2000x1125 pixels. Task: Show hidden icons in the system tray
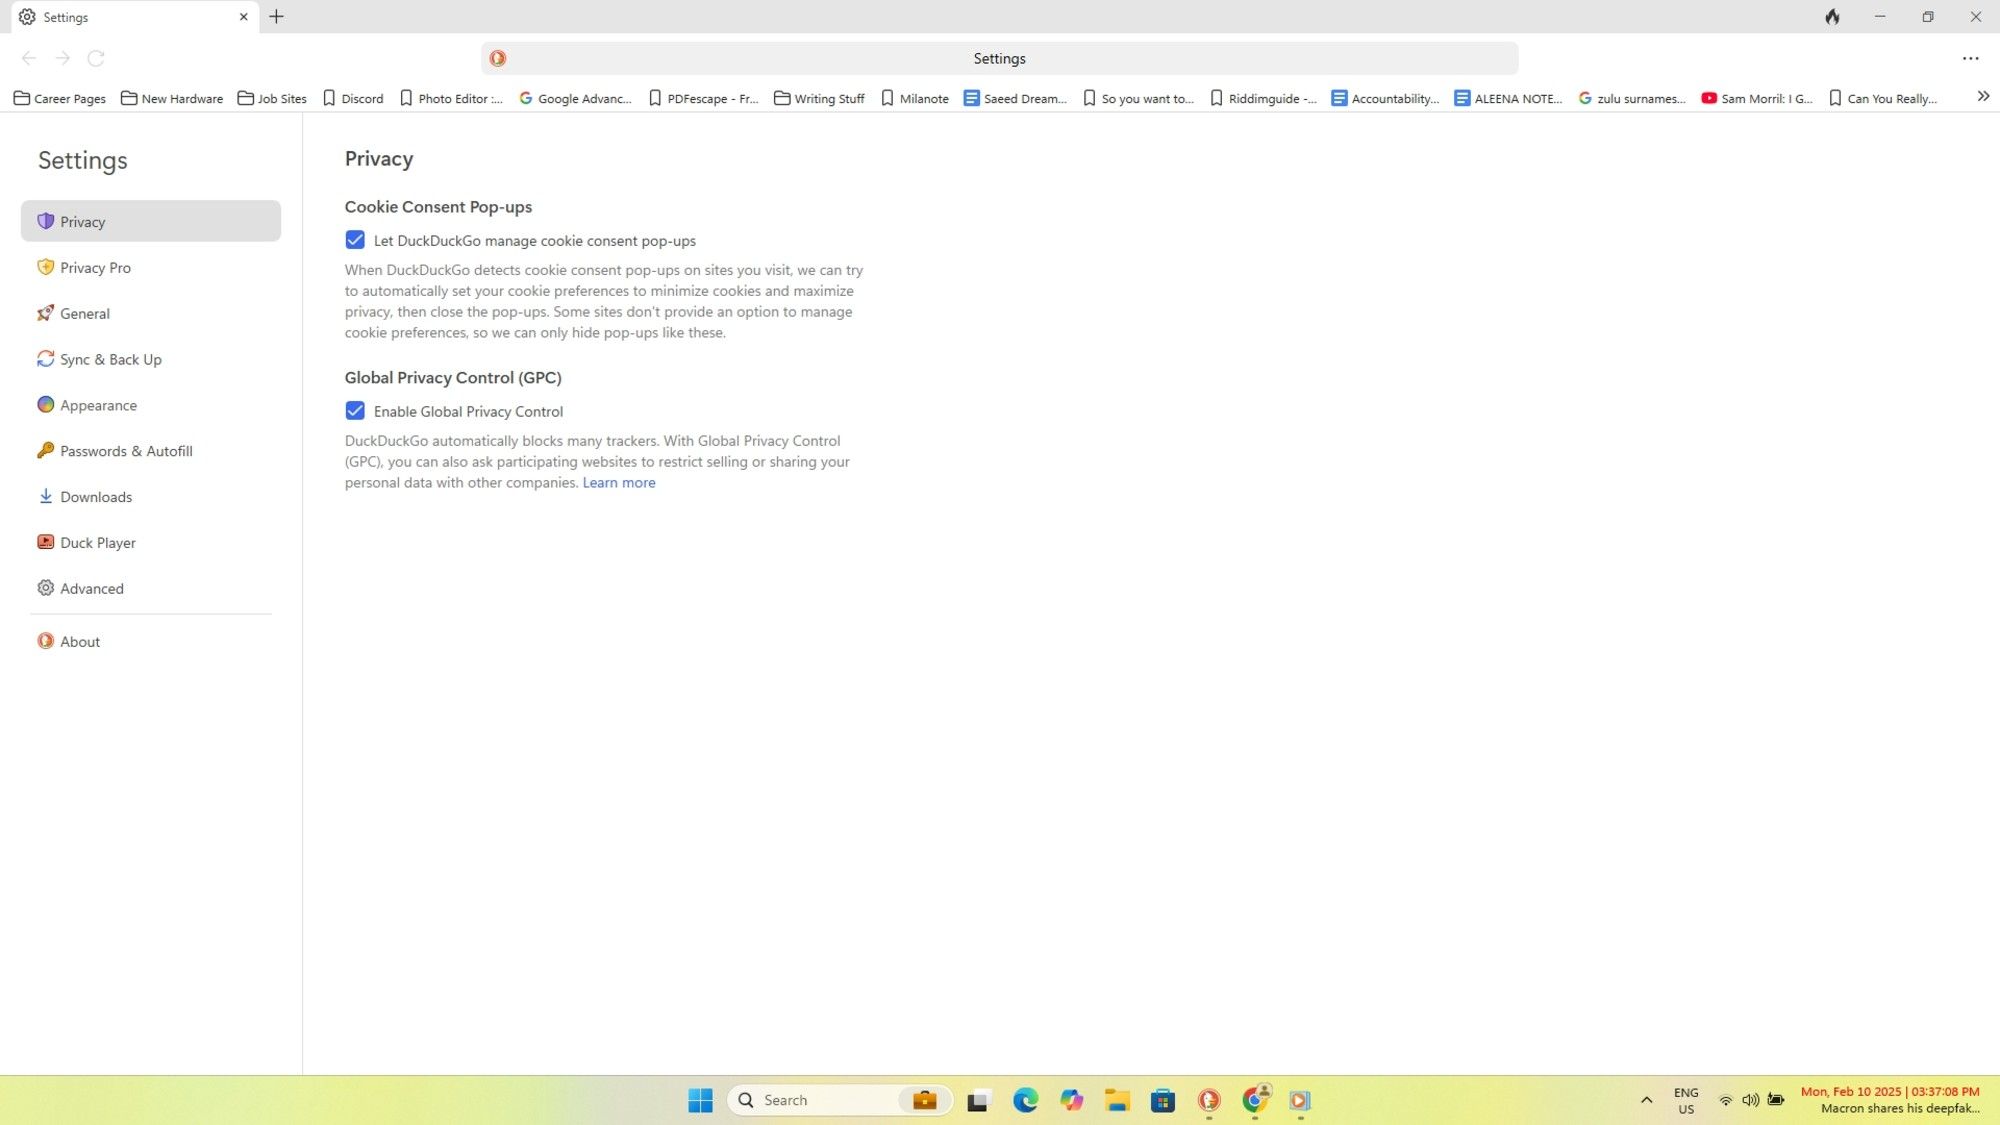1646,1100
